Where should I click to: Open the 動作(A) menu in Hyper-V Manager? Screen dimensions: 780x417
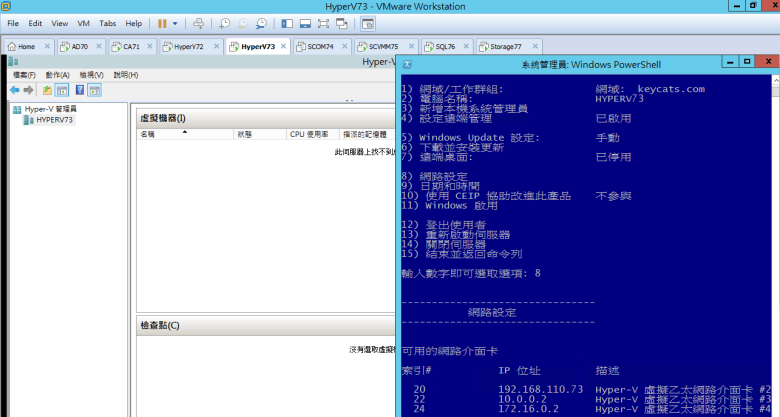click(56, 75)
